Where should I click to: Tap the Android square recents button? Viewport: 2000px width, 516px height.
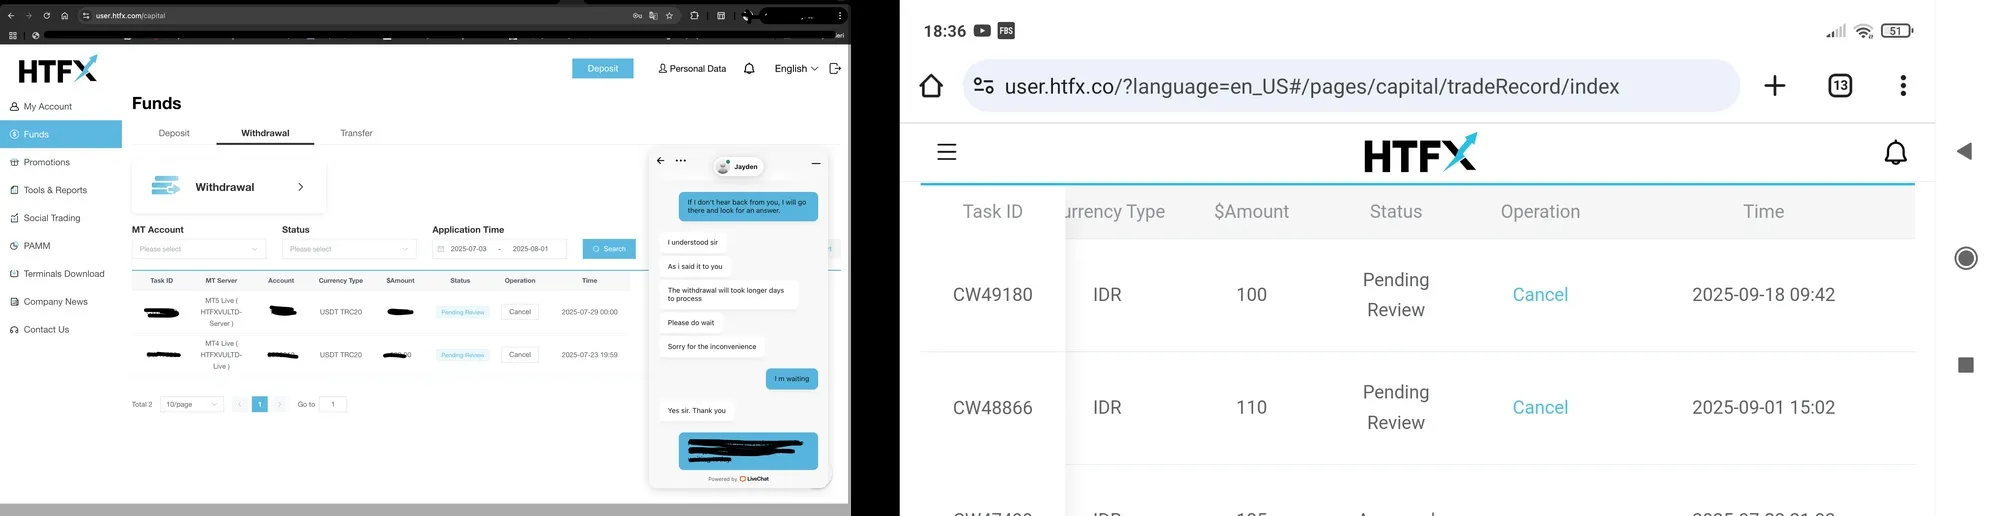[1966, 365]
